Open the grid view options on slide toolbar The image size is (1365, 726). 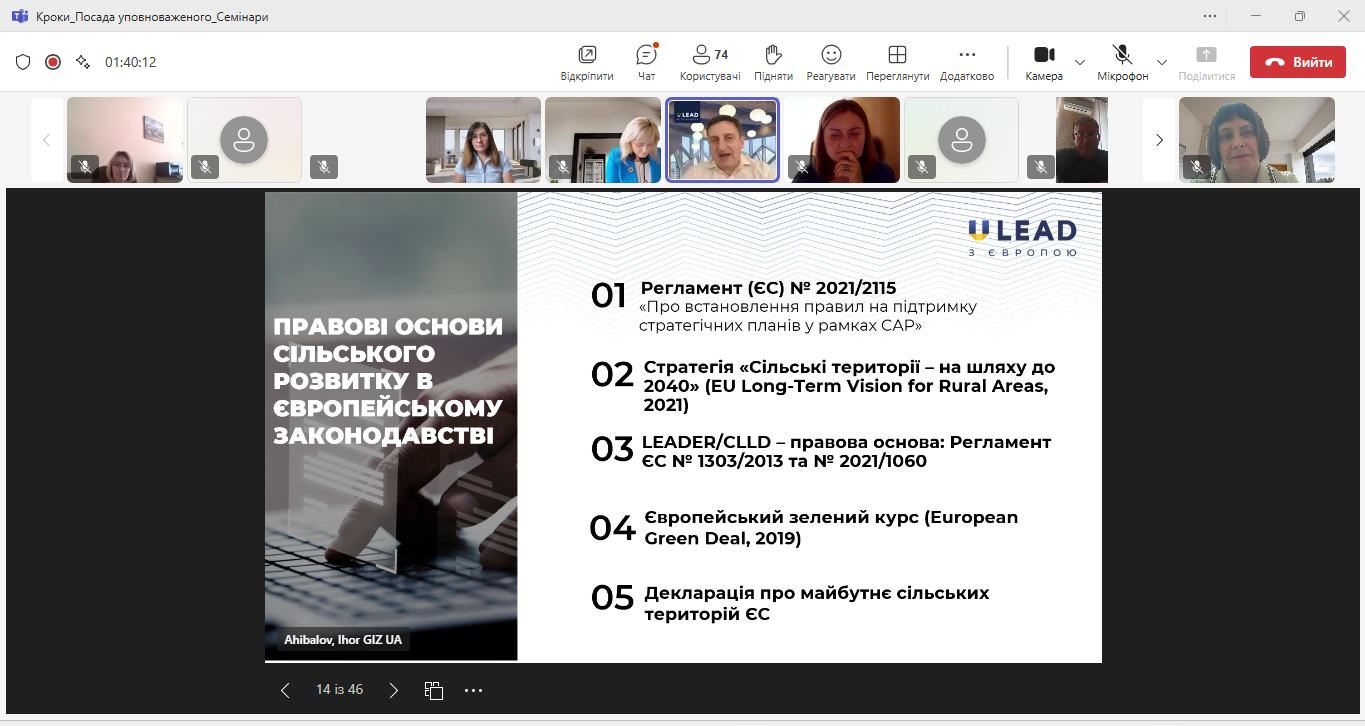click(x=433, y=690)
